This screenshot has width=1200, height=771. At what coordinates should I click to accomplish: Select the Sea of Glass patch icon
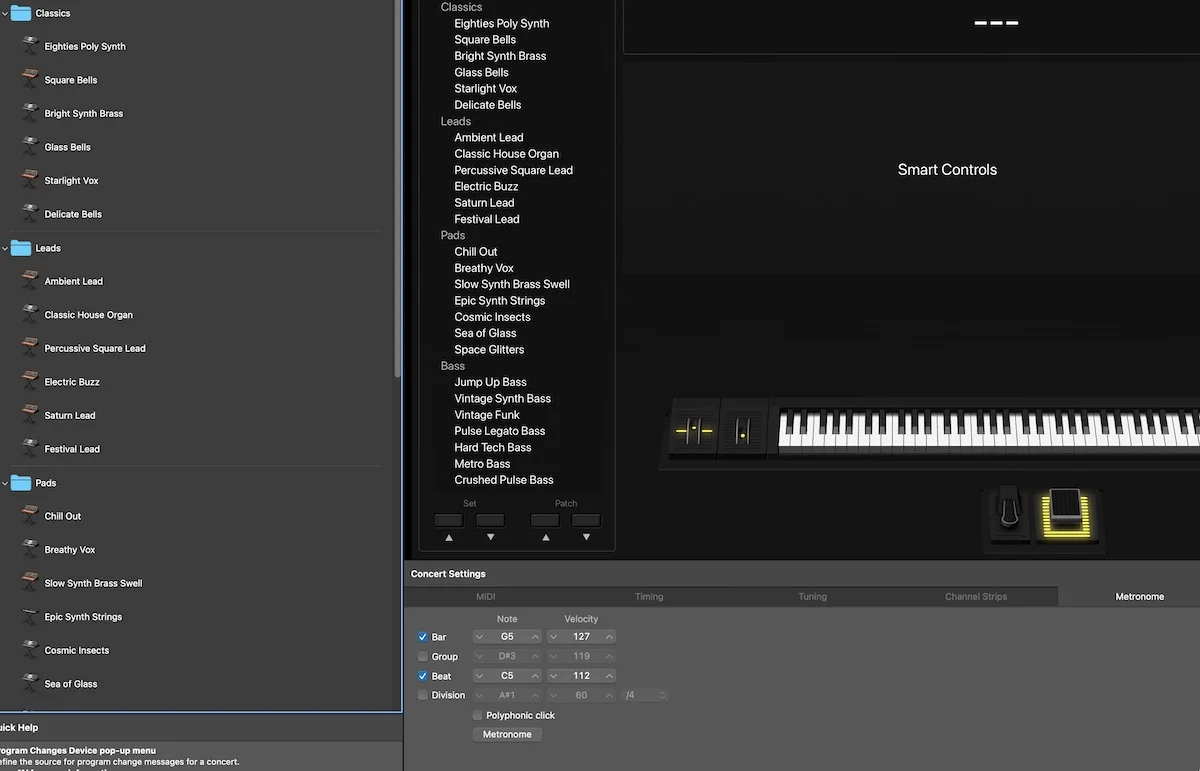pyautogui.click(x=30, y=684)
